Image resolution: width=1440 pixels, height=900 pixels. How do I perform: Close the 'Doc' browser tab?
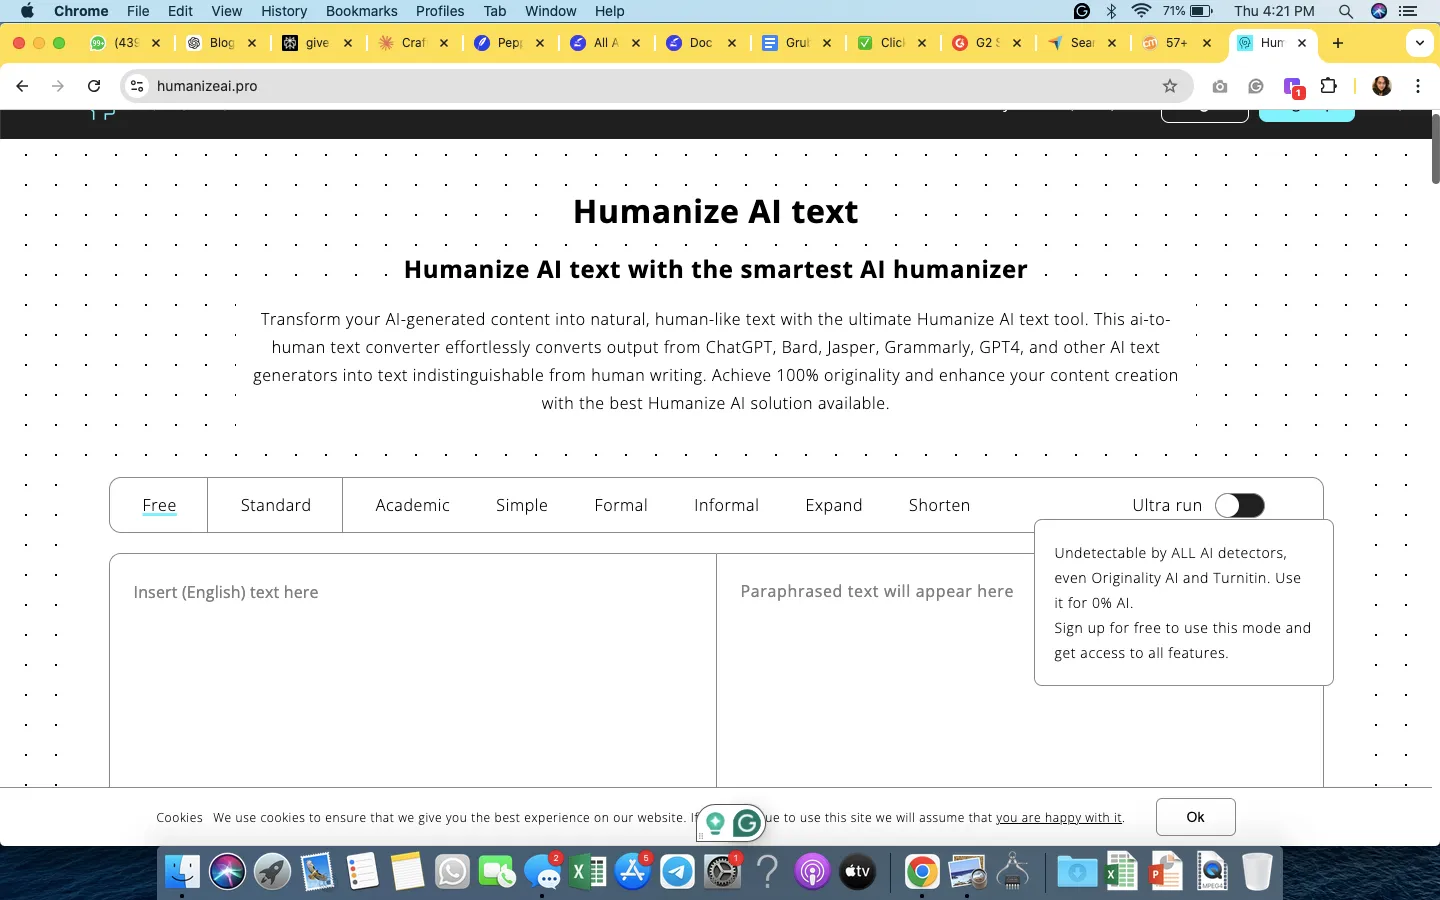pyautogui.click(x=732, y=43)
